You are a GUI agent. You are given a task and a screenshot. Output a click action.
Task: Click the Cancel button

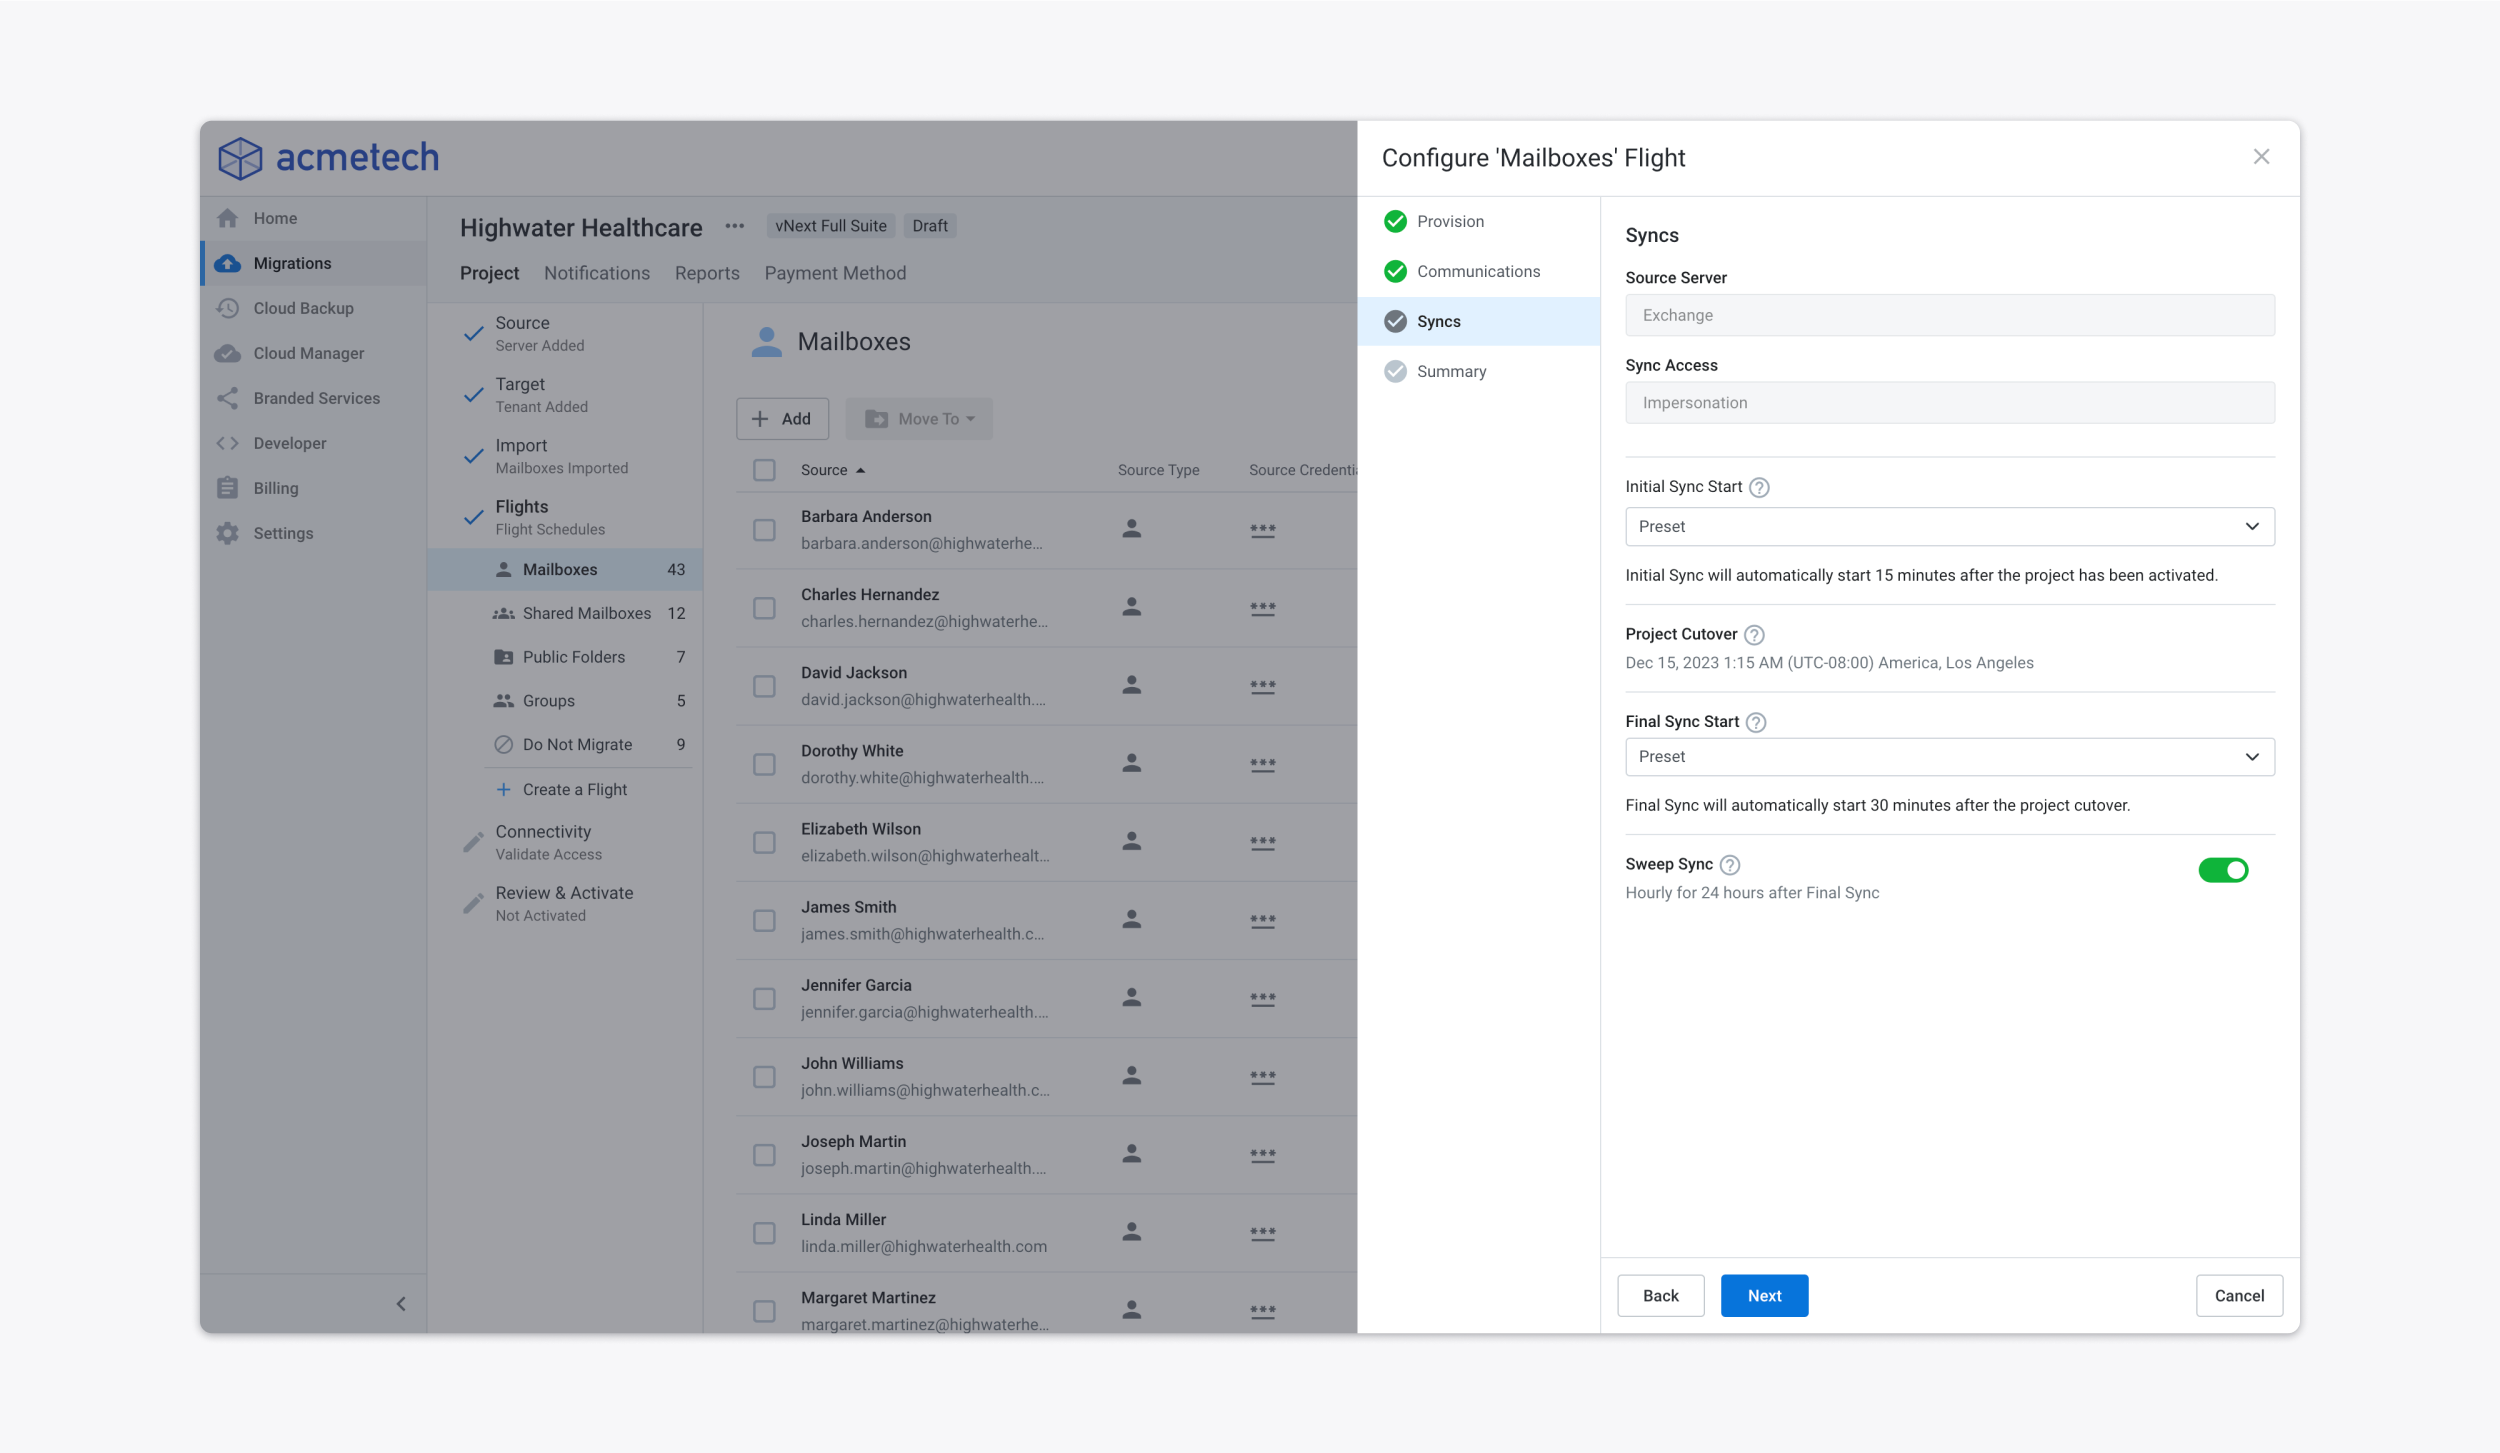[x=2239, y=1296]
